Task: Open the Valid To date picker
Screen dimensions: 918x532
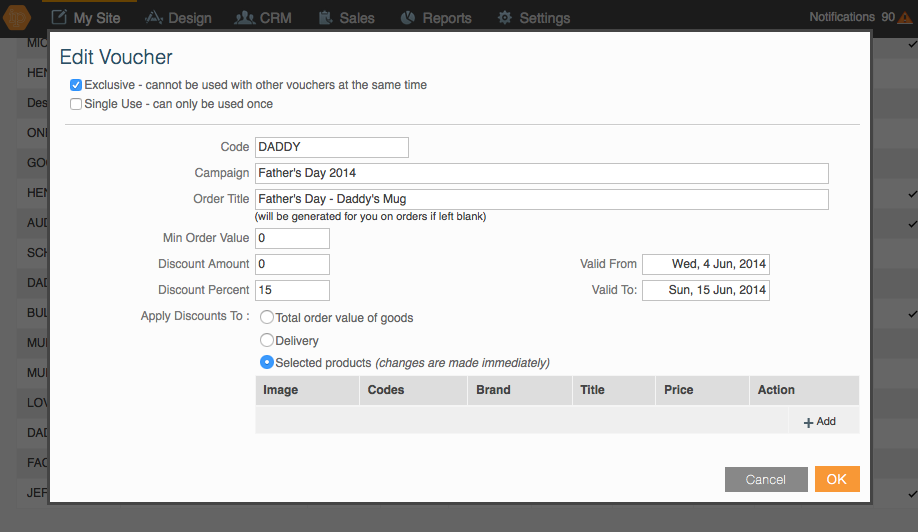Action: 705,290
